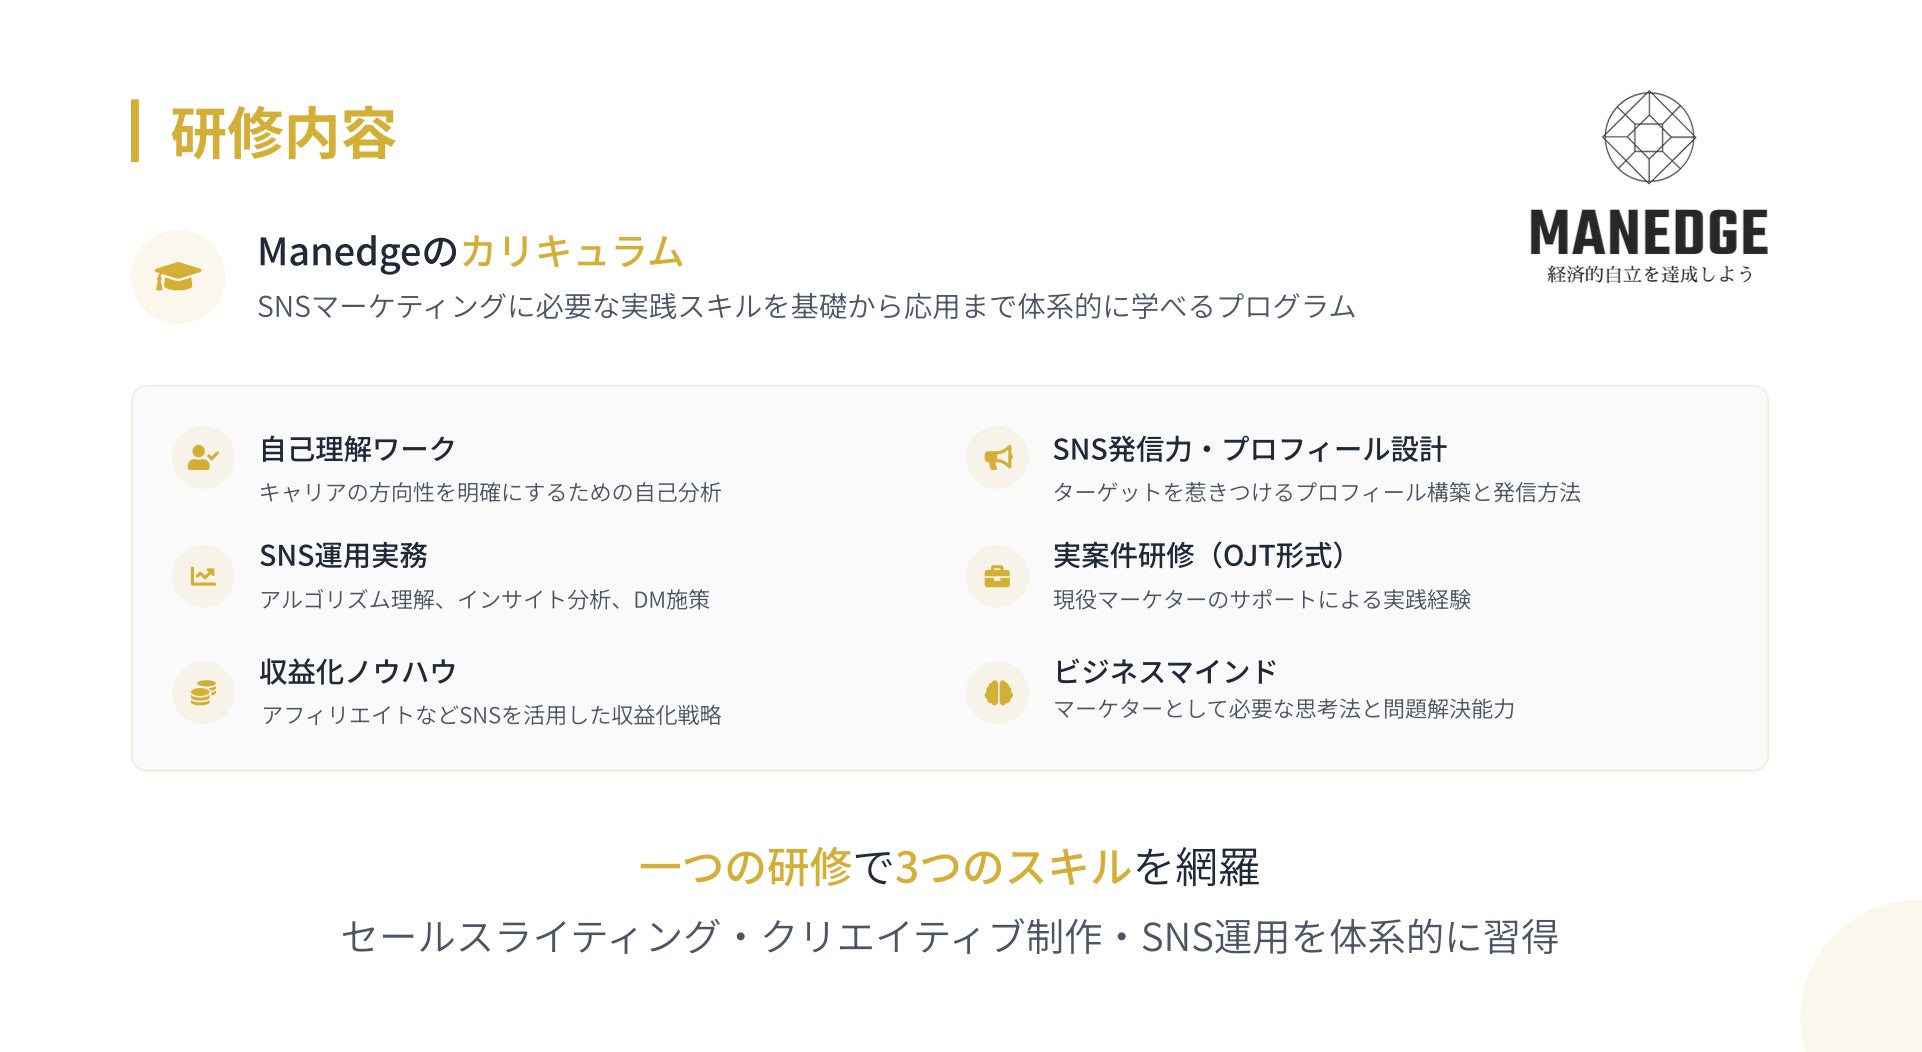
Task: Click the brain icon beside ビジネスマインド
Action: coord(997,692)
